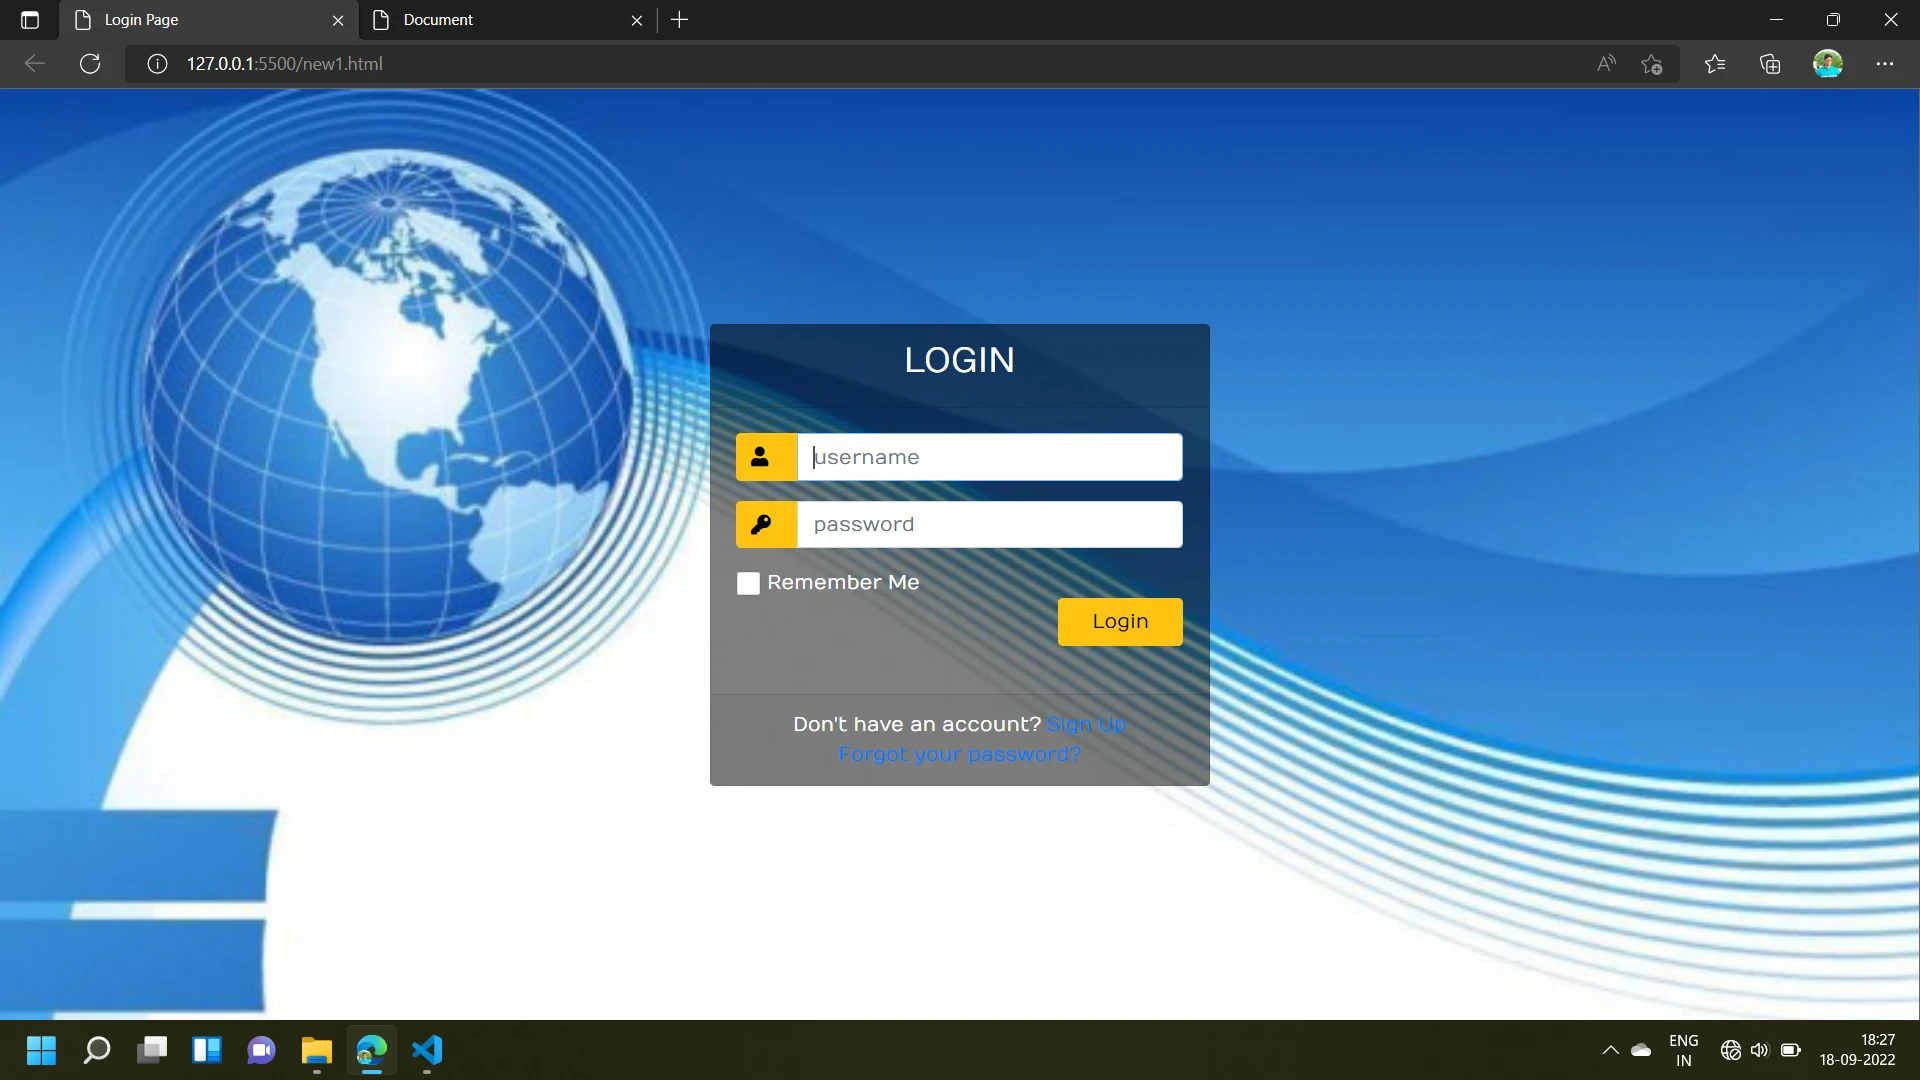
Task: Click the key icon beside password field
Action: tap(761, 524)
